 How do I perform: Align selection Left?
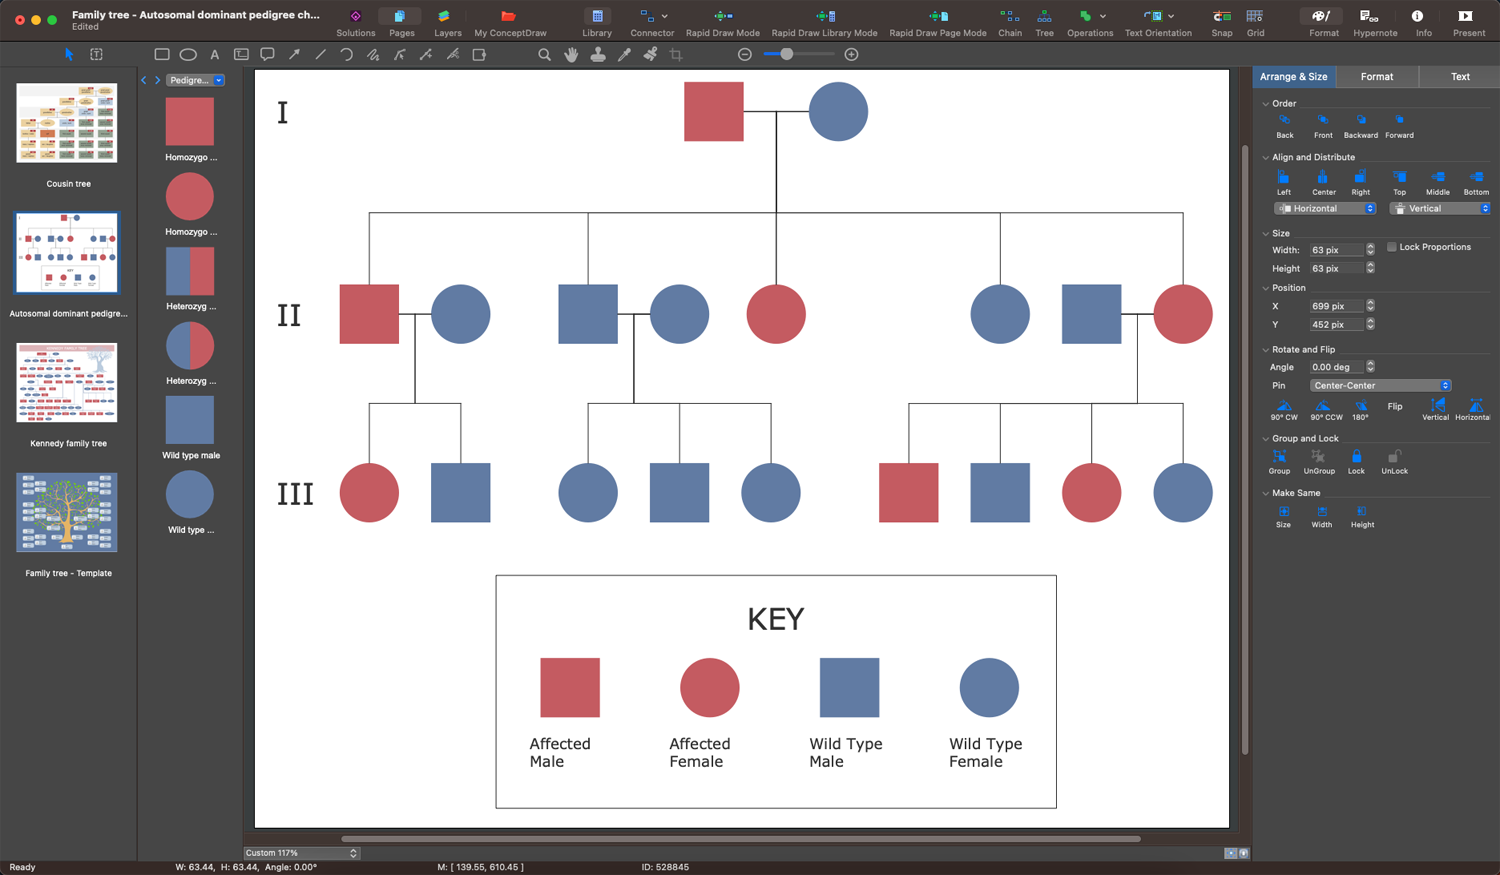[x=1284, y=183]
